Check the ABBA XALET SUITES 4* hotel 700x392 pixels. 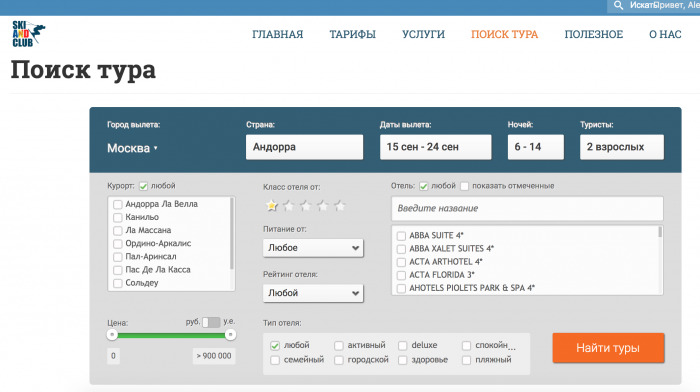click(401, 249)
